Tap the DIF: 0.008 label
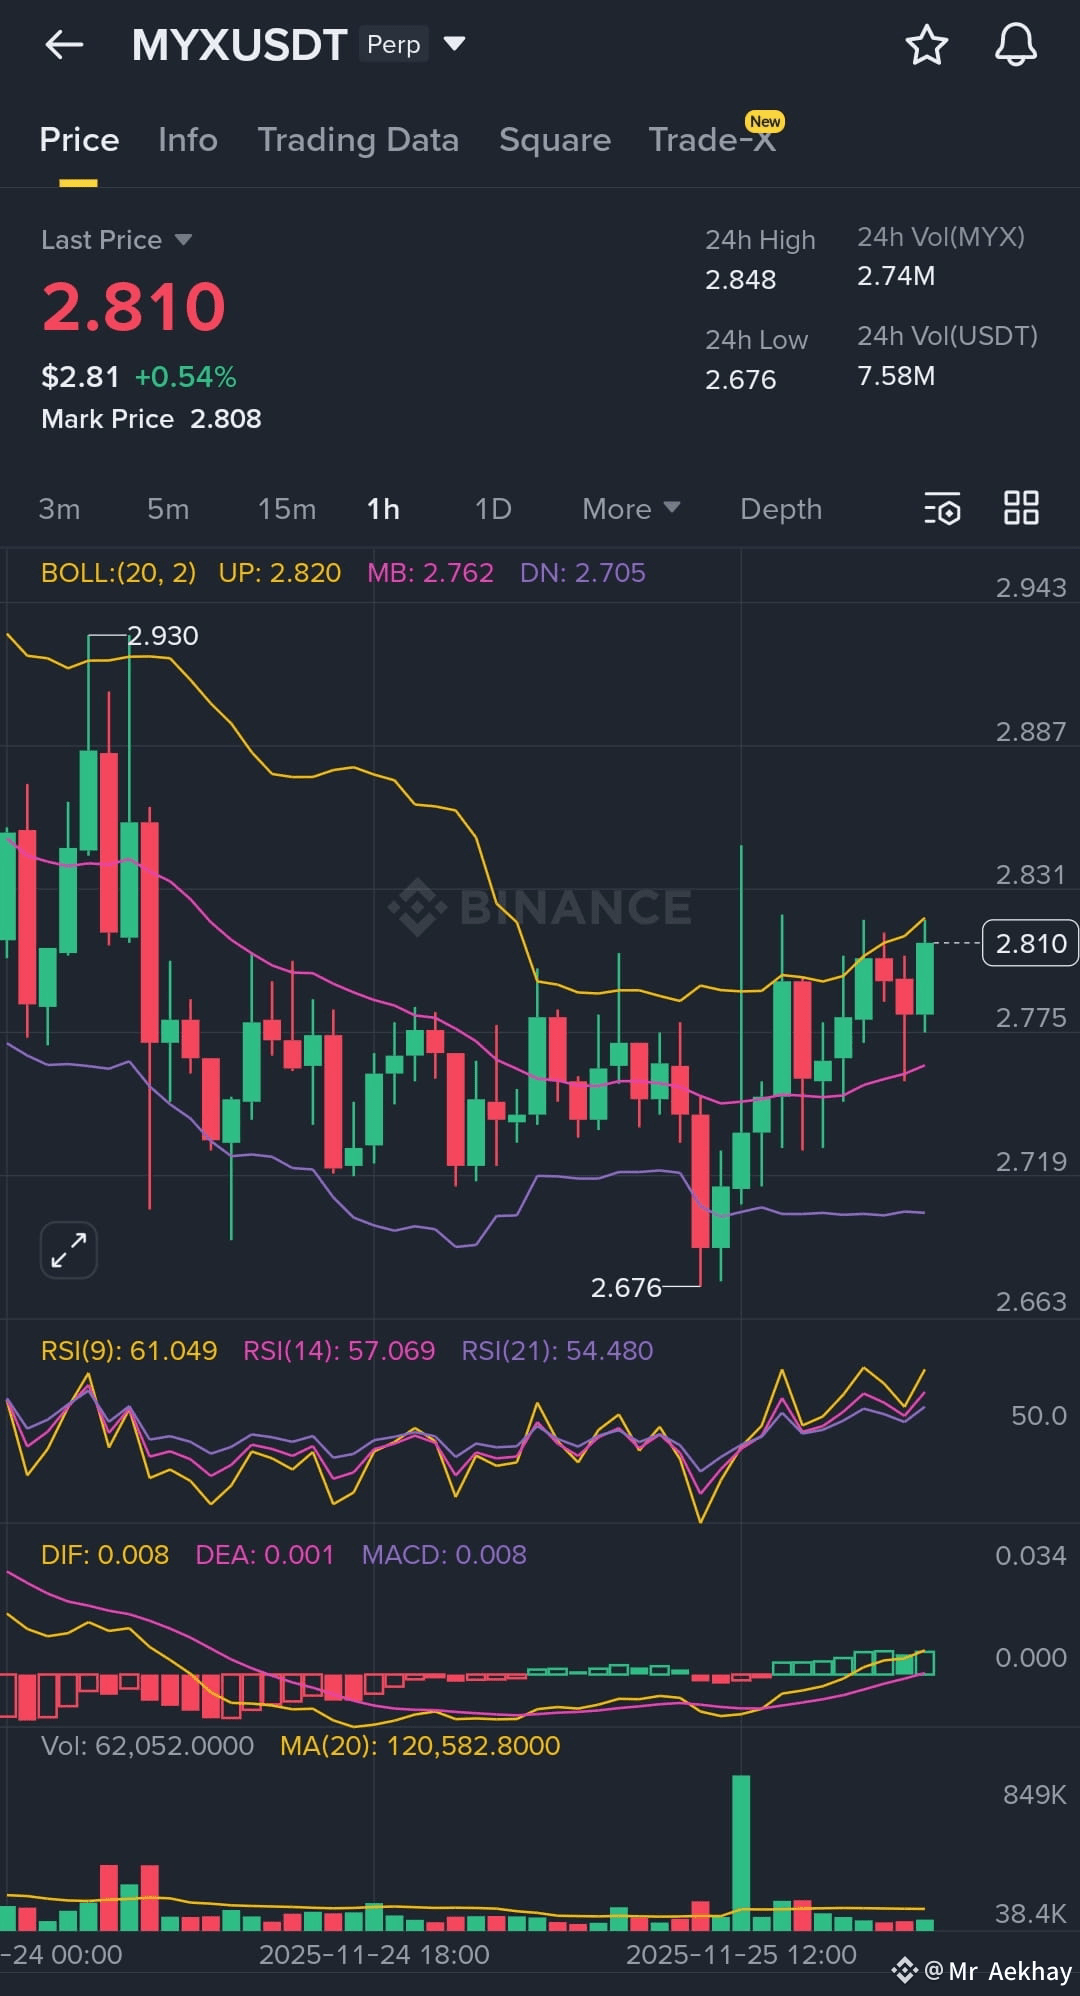Screen dimensions: 1080x1996 (x=105, y=1555)
